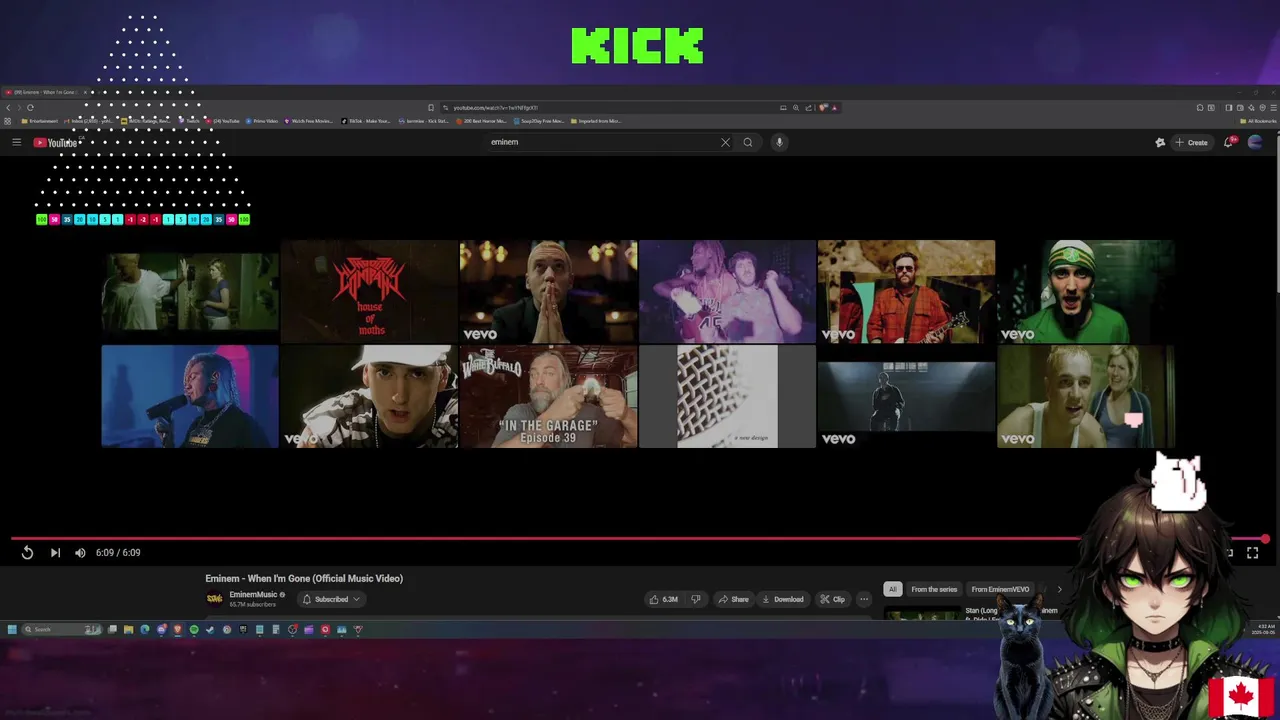Click the EminemMusic channel avatar
The height and width of the screenshot is (720, 1280).
tap(214, 598)
